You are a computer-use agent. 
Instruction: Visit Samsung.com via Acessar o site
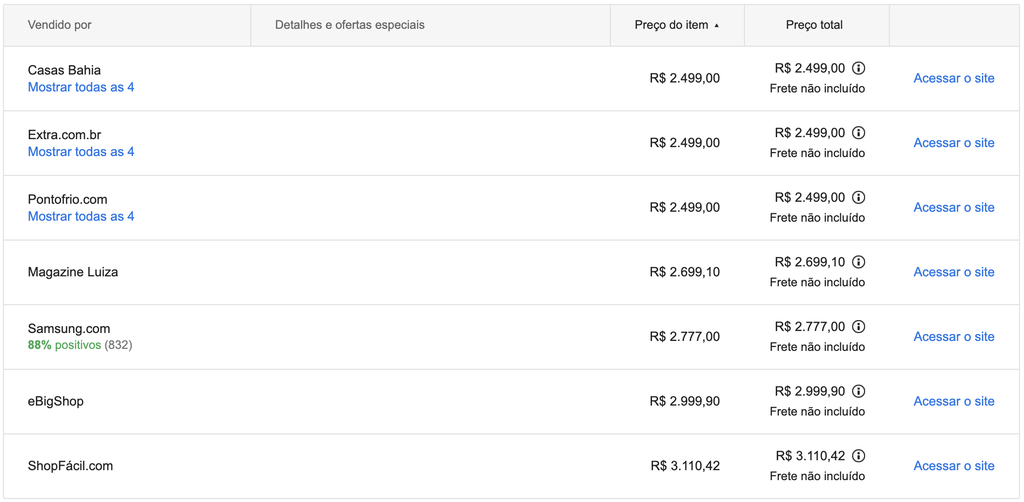[x=953, y=337]
